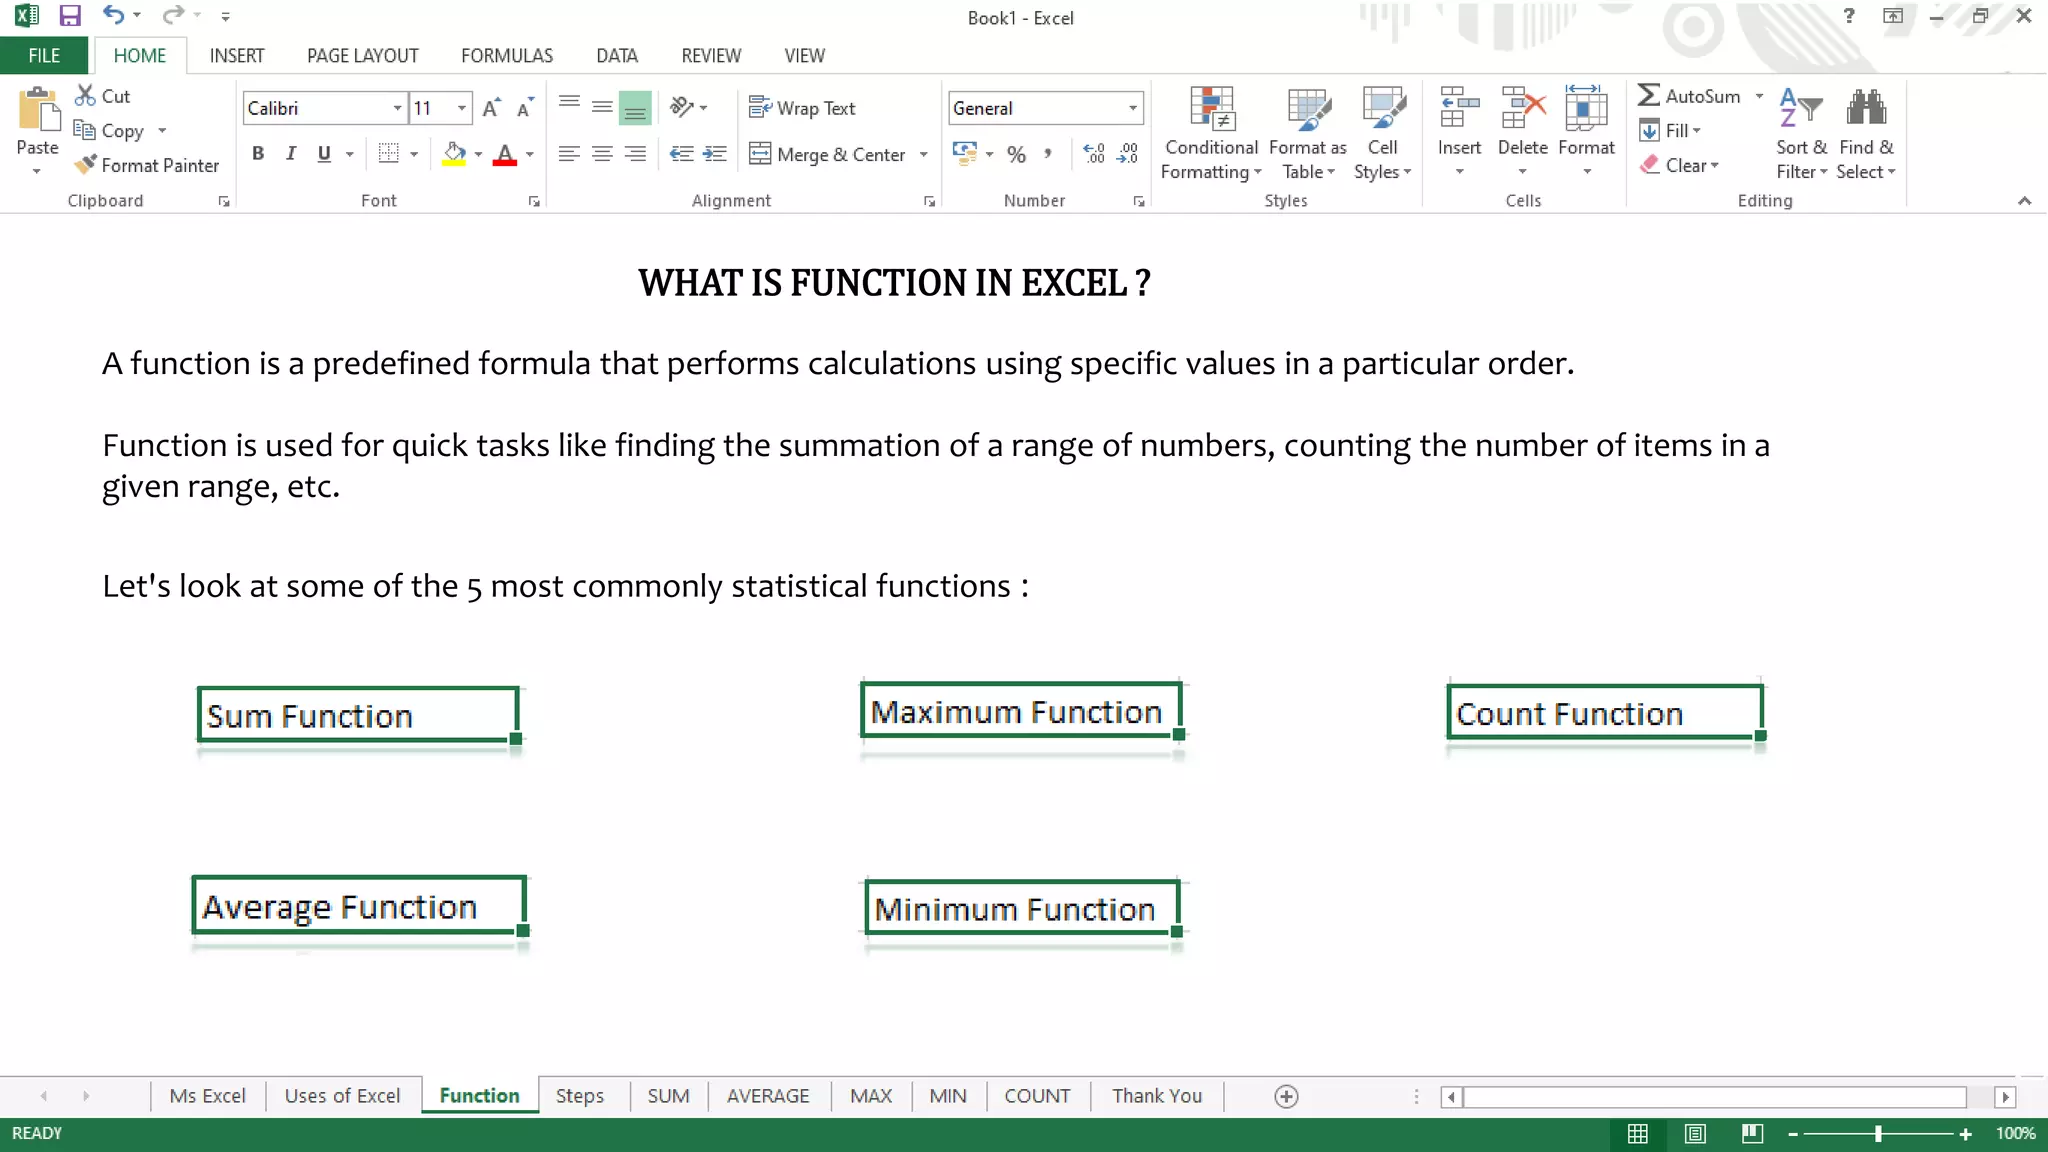Toggle Underline formatting
The height and width of the screenshot is (1152, 2048).
pos(324,153)
